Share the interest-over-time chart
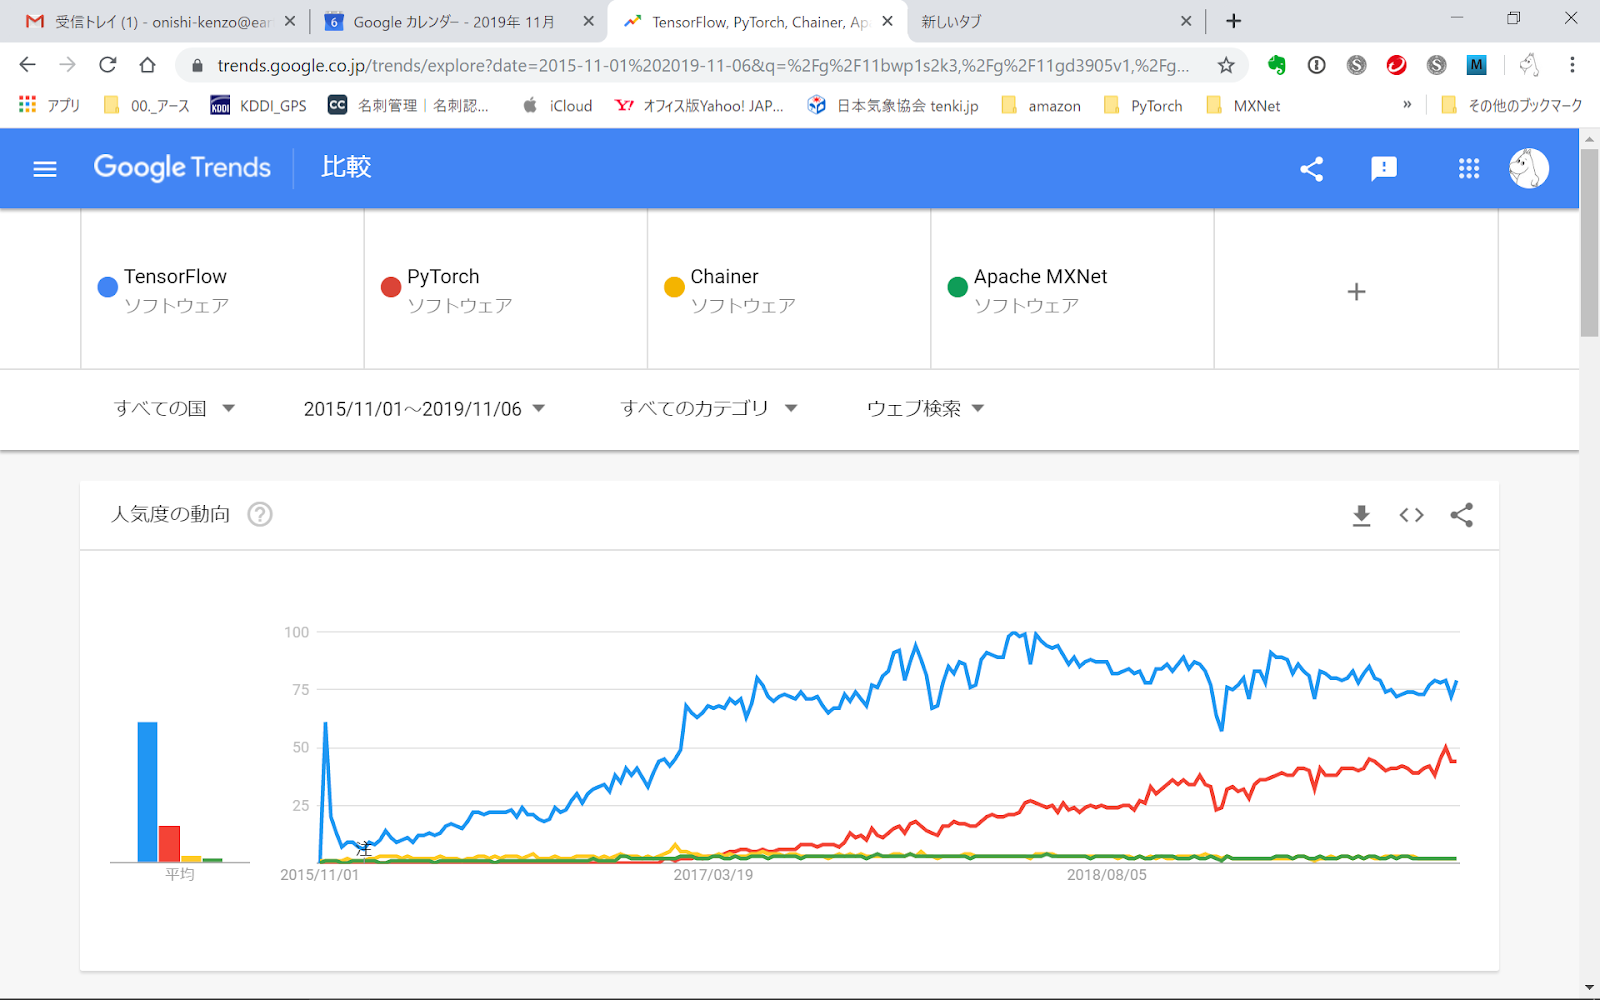The width and height of the screenshot is (1600, 1000). tap(1462, 515)
